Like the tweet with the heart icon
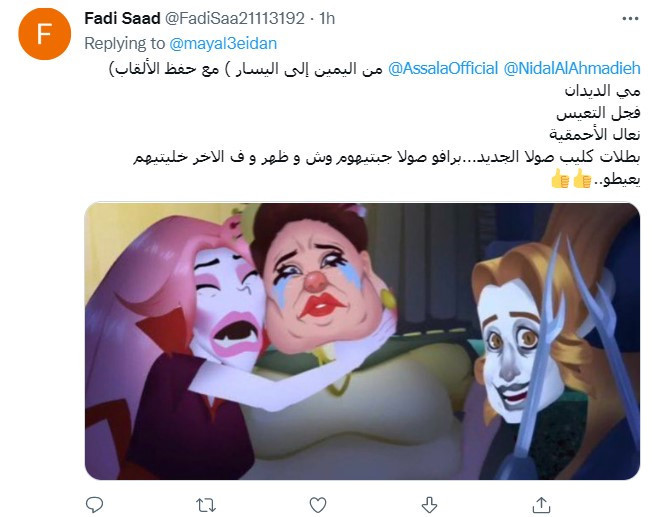 (x=318, y=505)
